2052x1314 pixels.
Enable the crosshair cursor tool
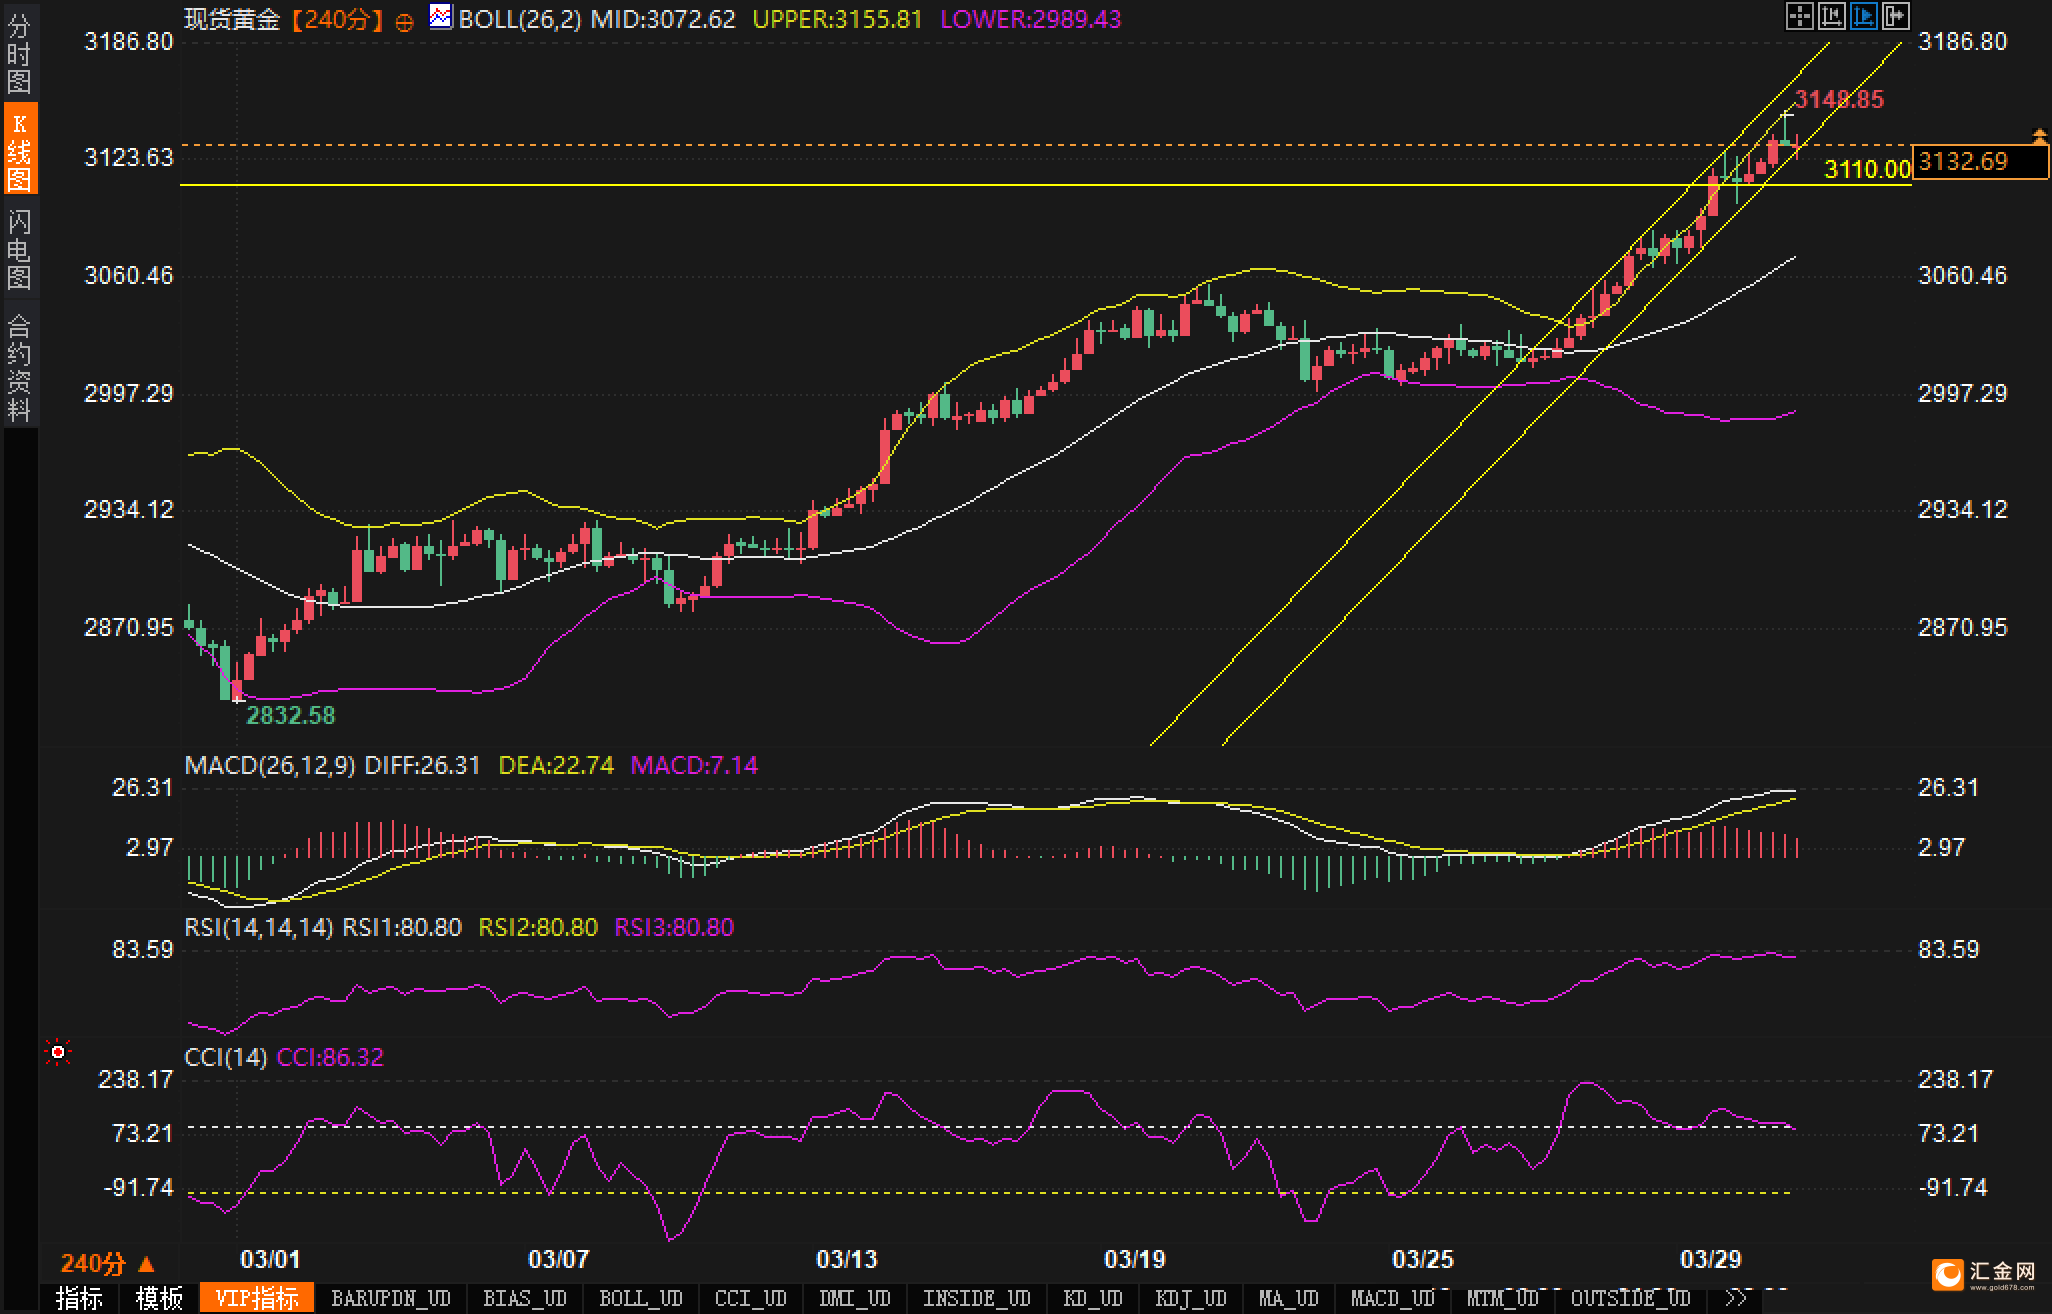[x=1799, y=16]
